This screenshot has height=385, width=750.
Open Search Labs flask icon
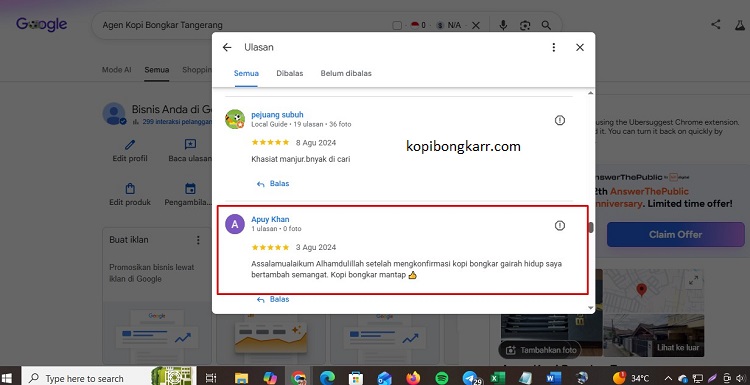point(740,25)
